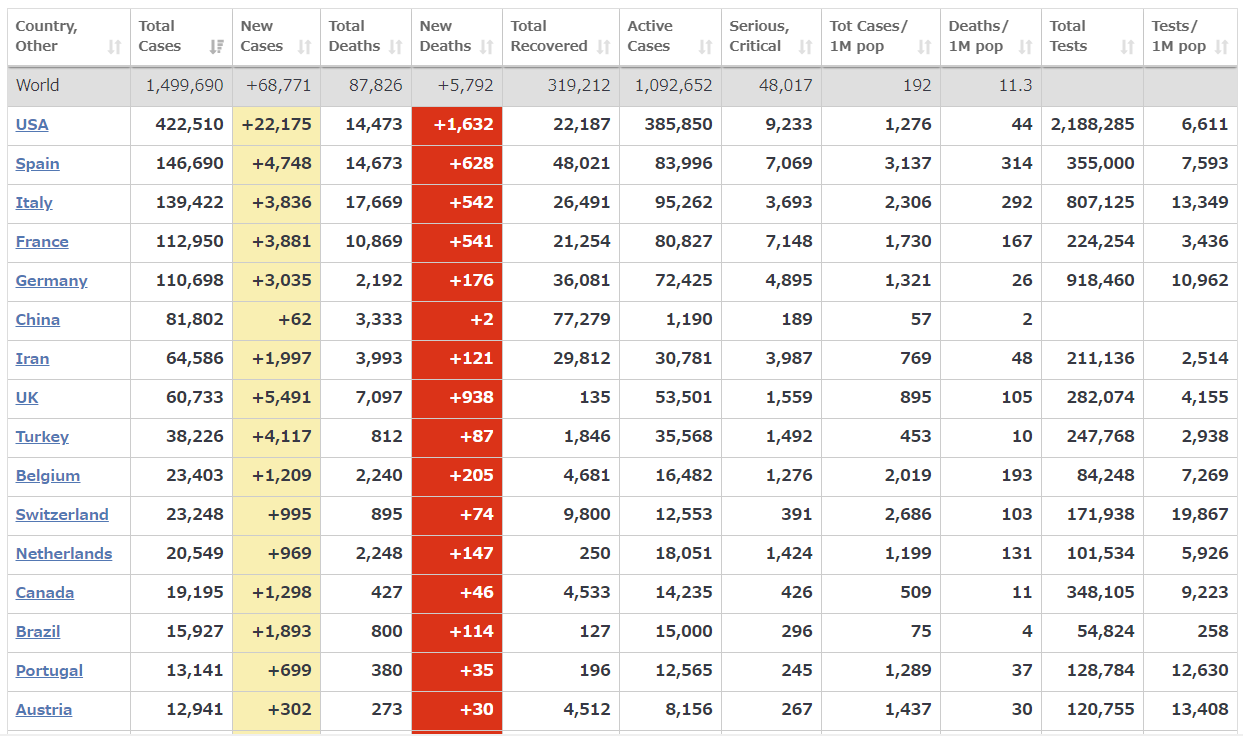1243x736 pixels.
Task: Click World total cases 1,499,690
Action: [185, 86]
